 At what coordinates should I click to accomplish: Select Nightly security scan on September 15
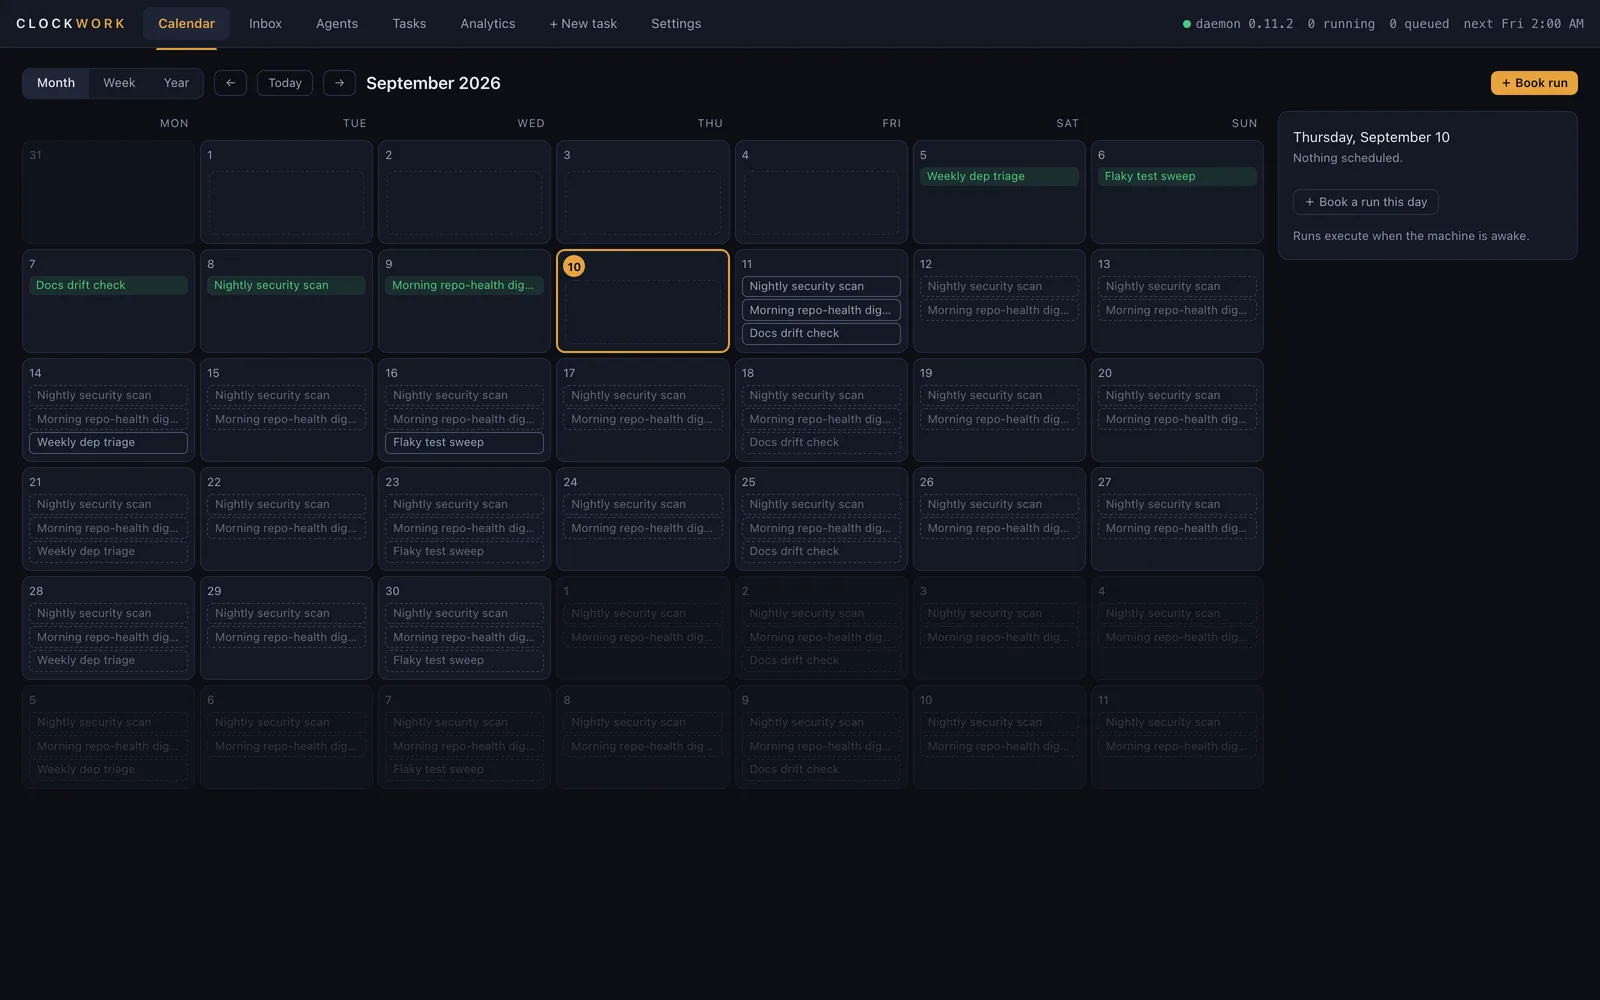click(x=286, y=395)
